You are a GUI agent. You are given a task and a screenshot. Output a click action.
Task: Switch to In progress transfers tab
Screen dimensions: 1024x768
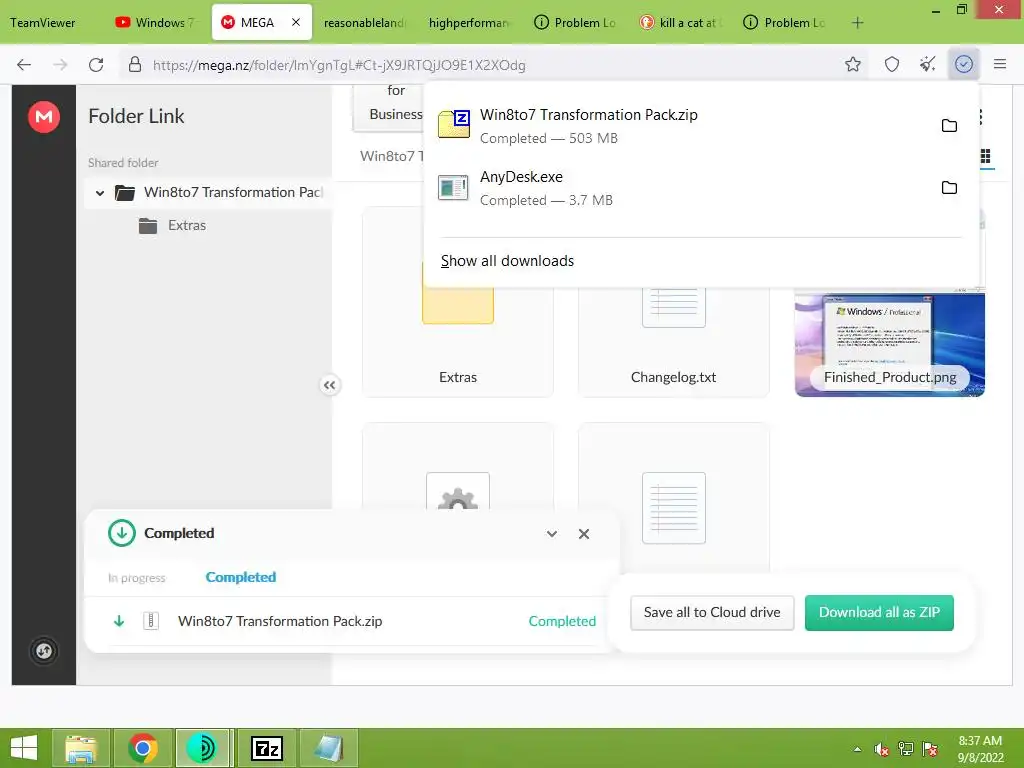[136, 578]
